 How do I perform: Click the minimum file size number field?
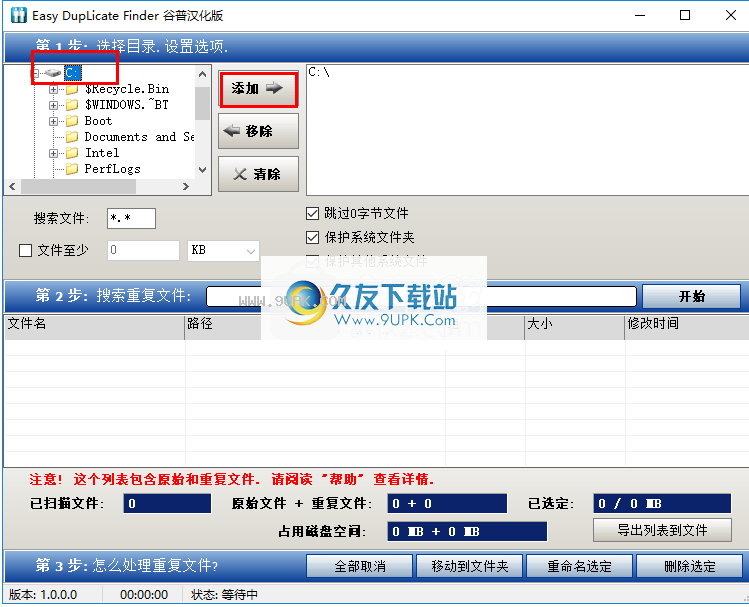point(143,250)
